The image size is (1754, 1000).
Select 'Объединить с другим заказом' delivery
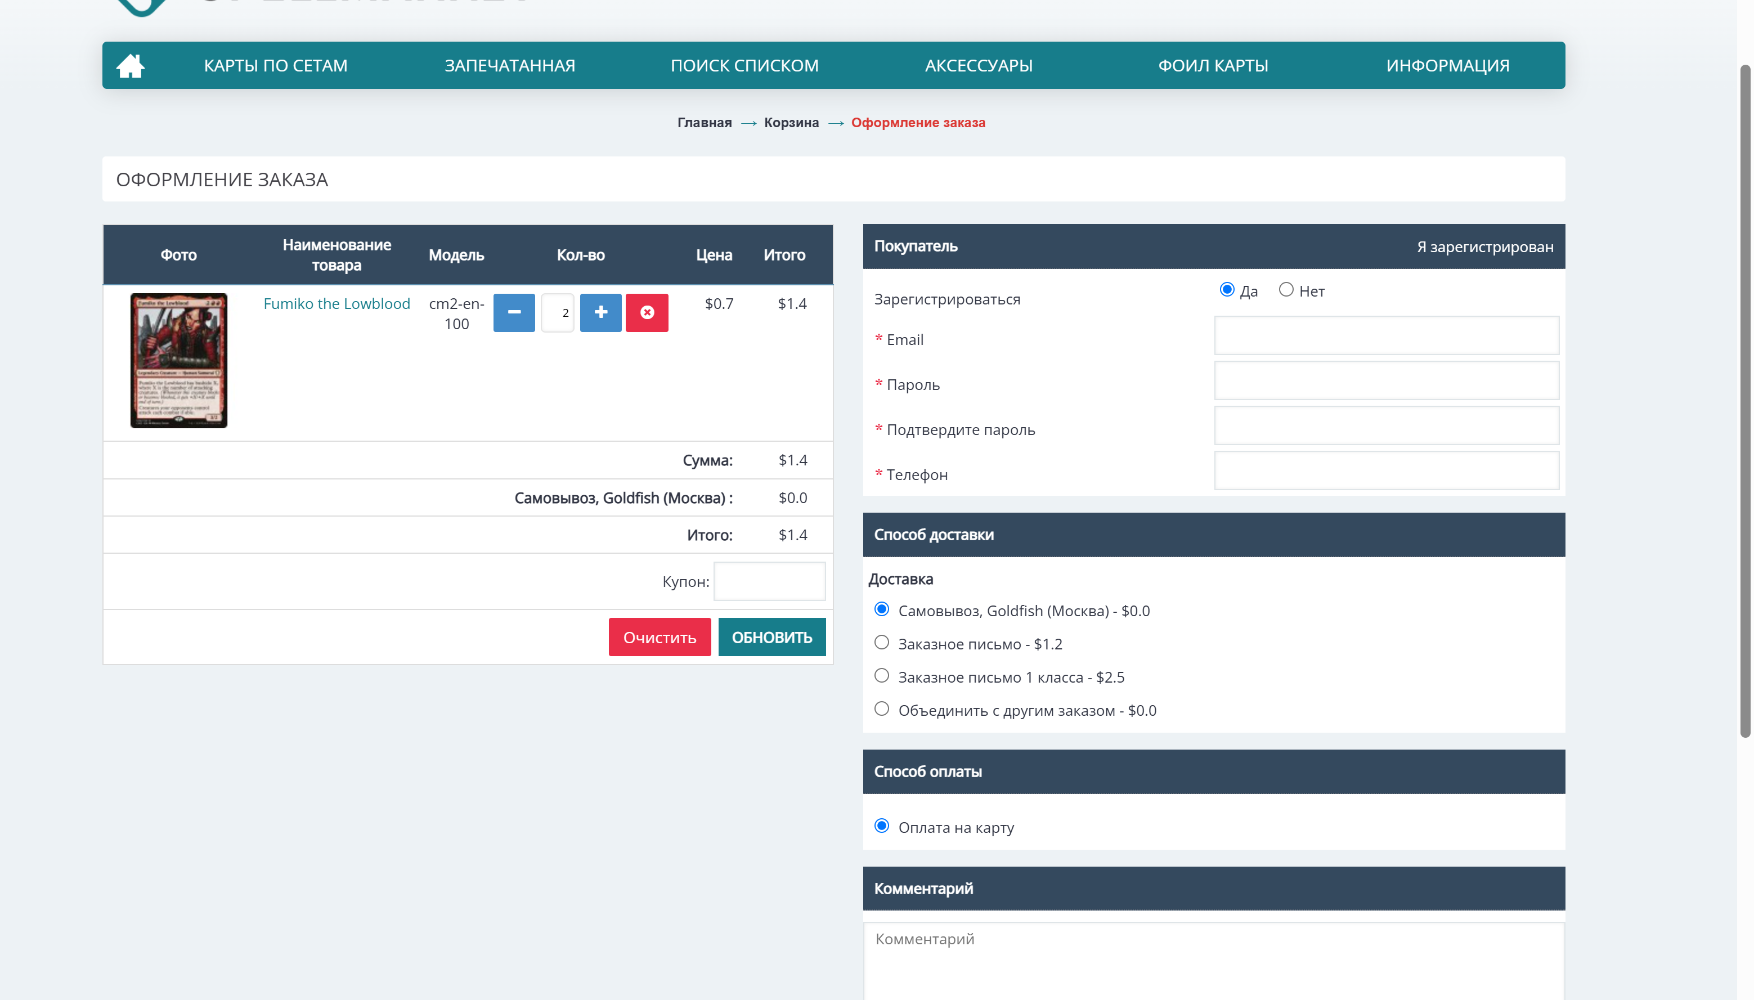coord(882,709)
